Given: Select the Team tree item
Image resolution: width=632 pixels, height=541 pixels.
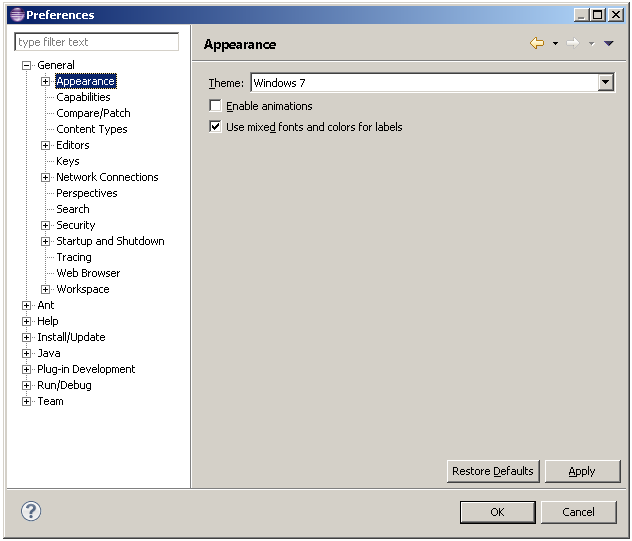Looking at the screenshot, I should [x=50, y=401].
